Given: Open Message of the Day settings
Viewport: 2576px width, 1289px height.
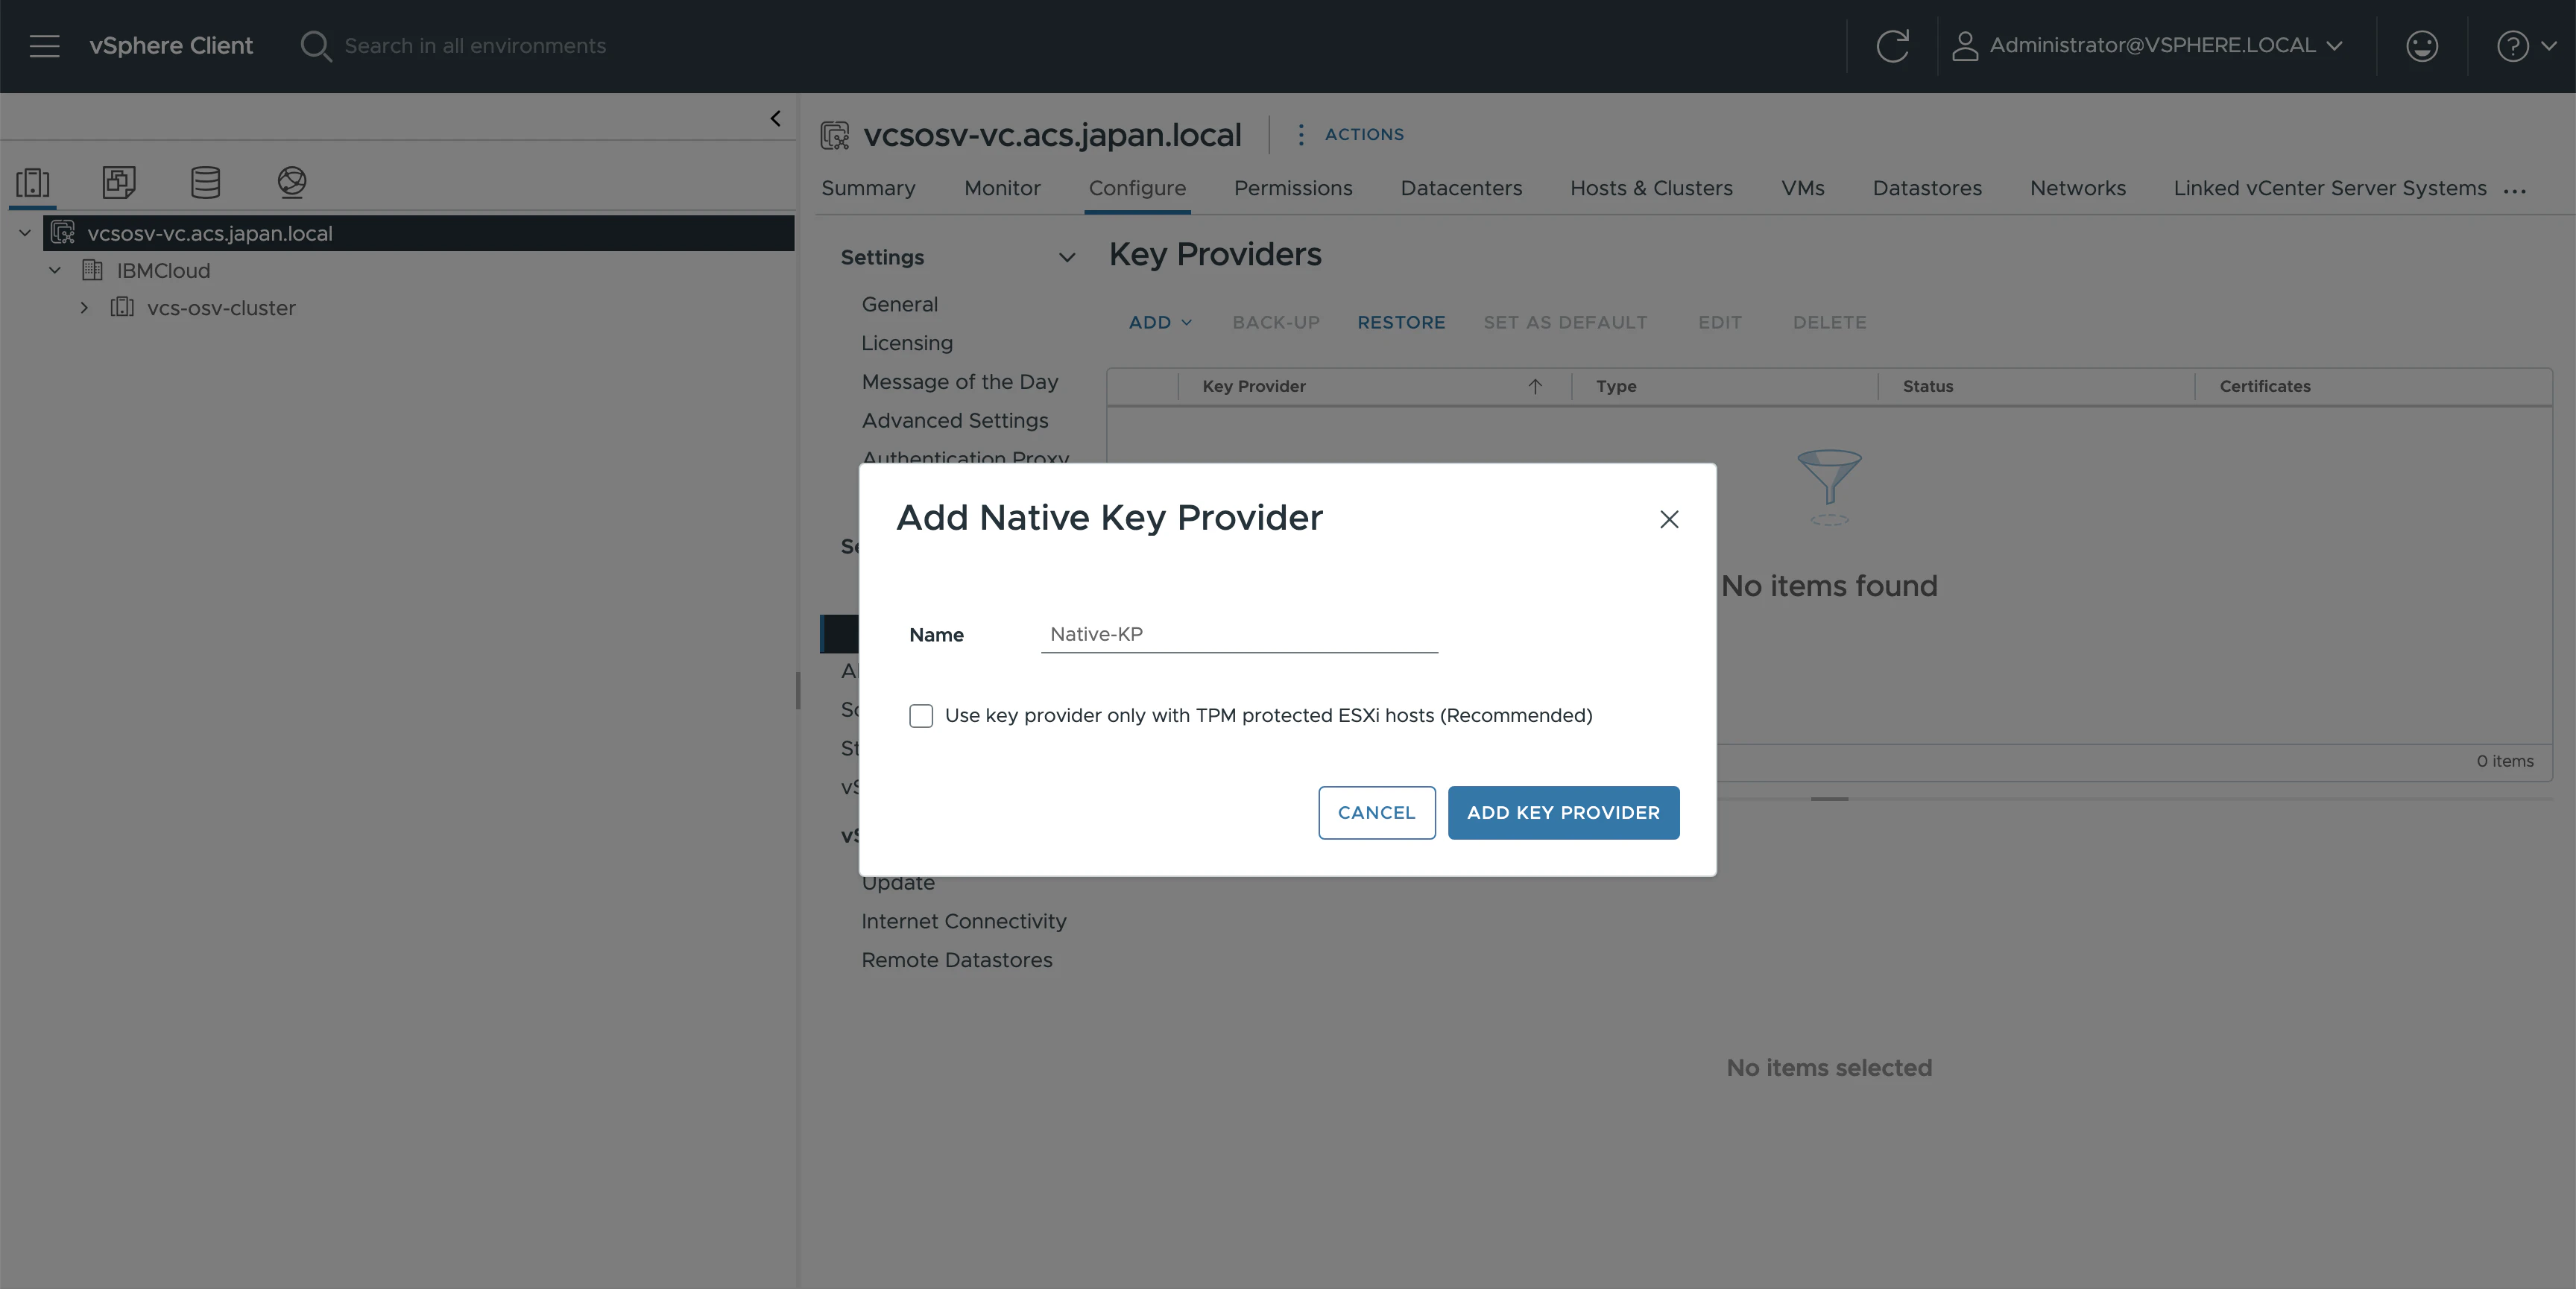Looking at the screenshot, I should 959,382.
